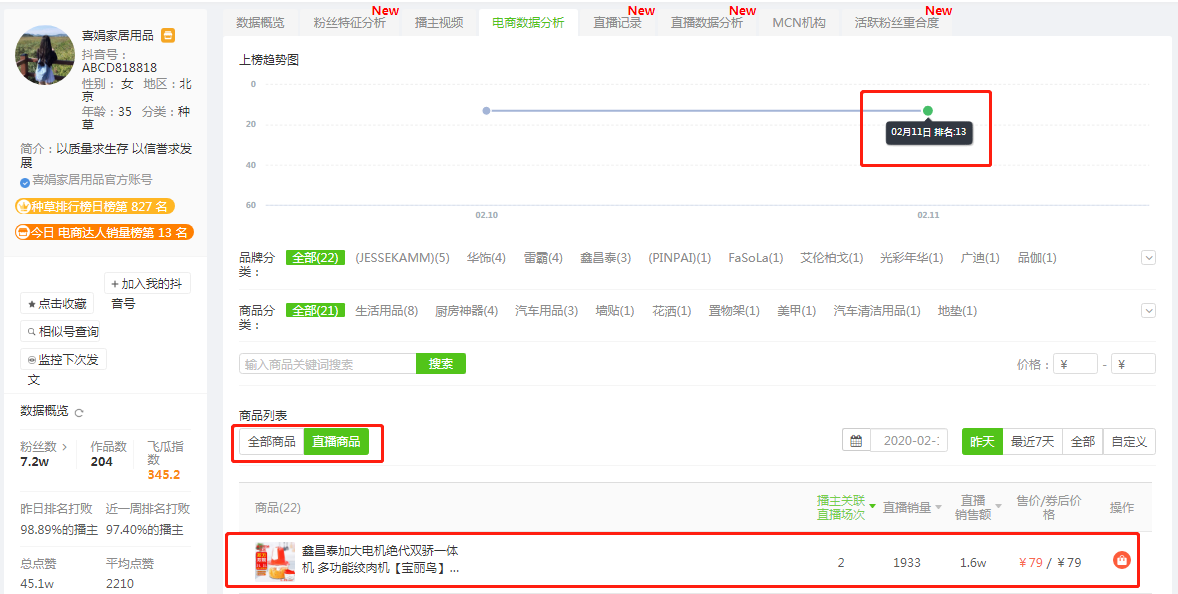Click the product thumbnail of 鑫昌泰 meat grinder
The height and width of the screenshot is (594, 1178).
tap(274, 561)
